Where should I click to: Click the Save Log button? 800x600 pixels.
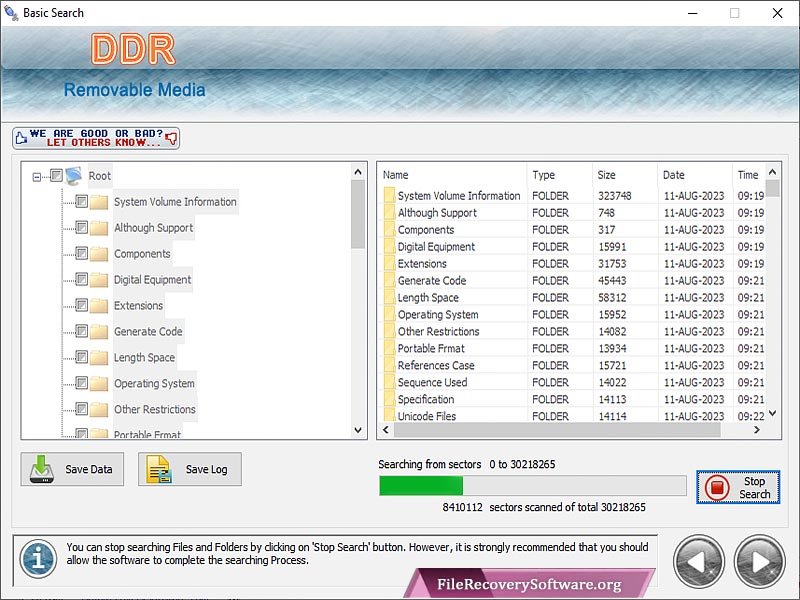point(190,469)
